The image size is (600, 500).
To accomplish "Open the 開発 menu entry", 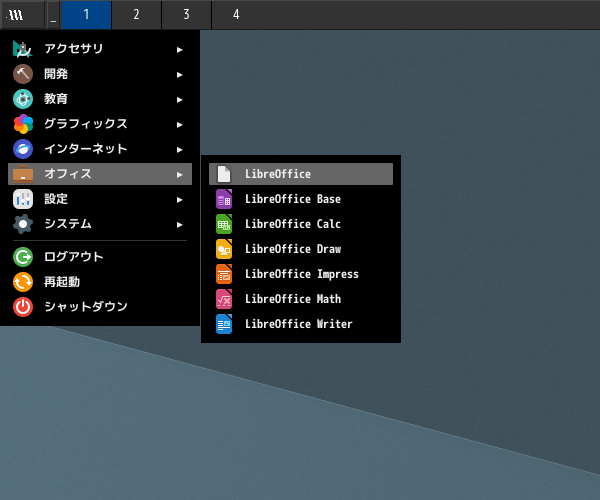I will pyautogui.click(x=100, y=74).
